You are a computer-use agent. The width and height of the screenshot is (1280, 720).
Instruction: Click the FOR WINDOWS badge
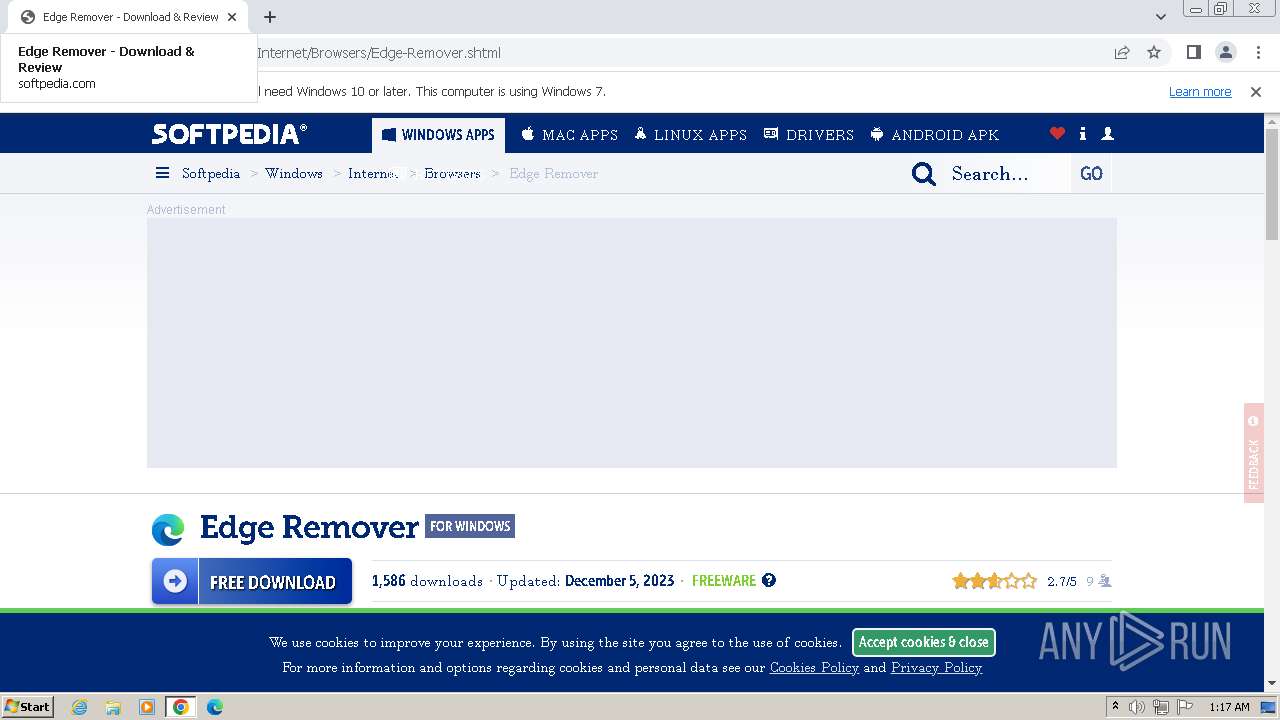470,526
